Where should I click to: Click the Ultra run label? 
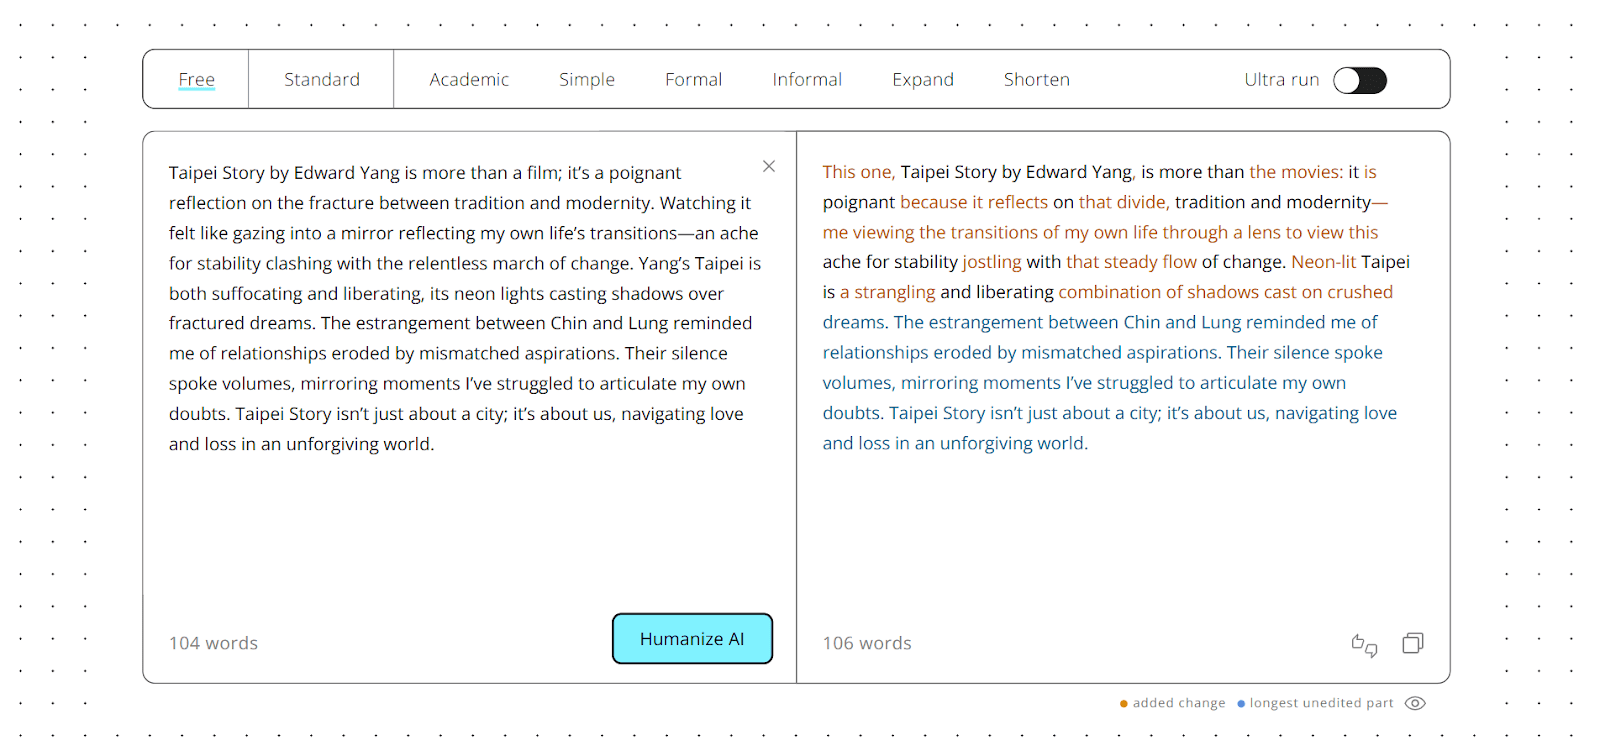(1282, 79)
